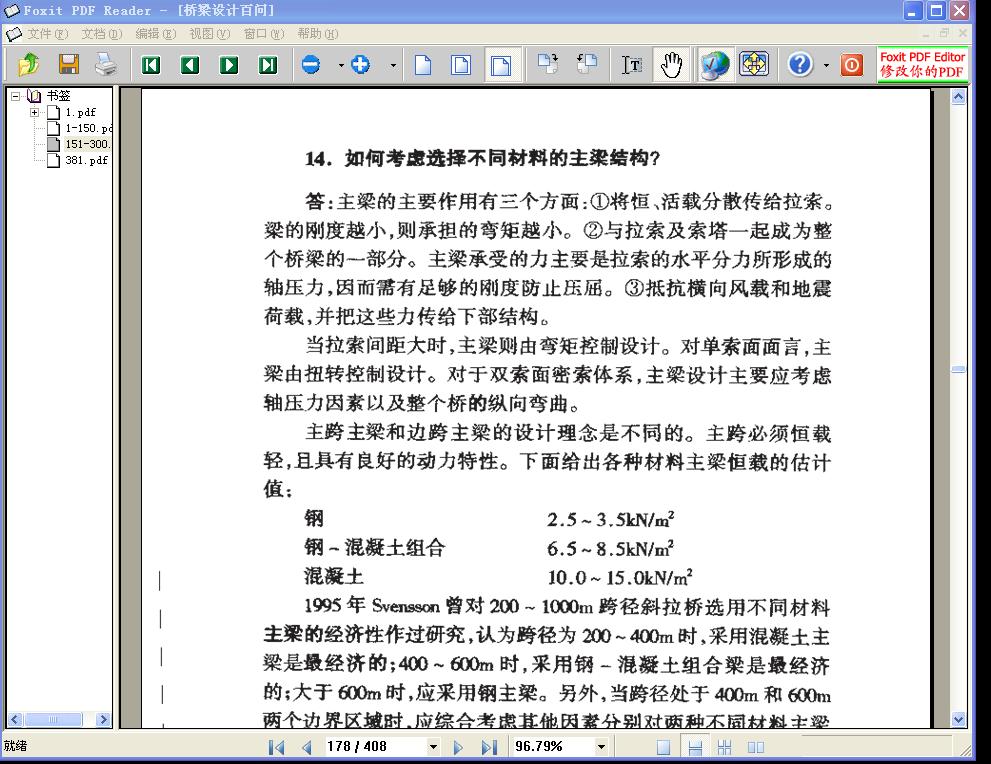Click the Foxit PDF Editor banner
Viewport: 991px width, 764px height.
pos(922,64)
